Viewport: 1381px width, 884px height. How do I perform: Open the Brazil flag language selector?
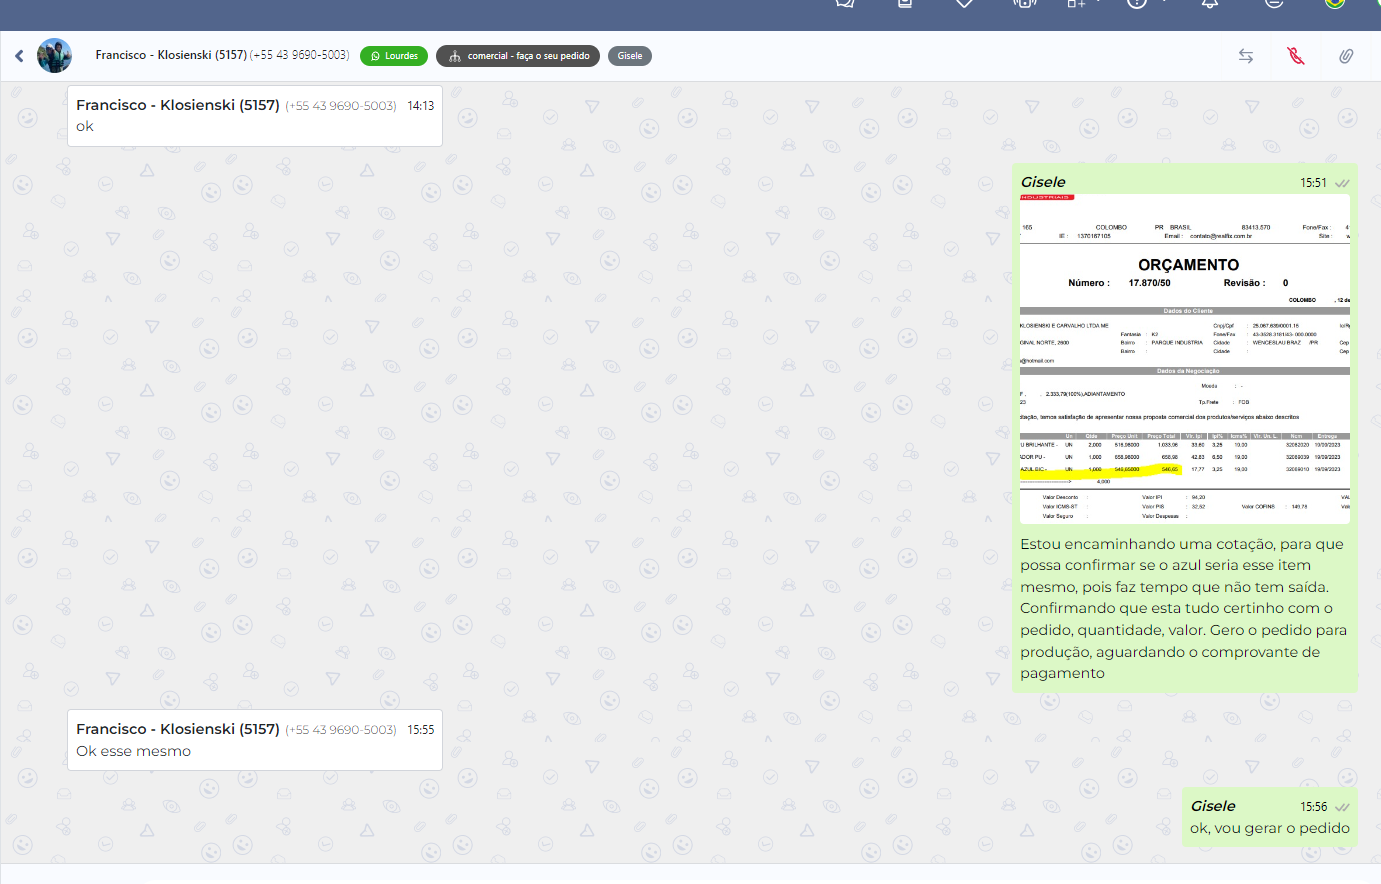pos(1334,4)
